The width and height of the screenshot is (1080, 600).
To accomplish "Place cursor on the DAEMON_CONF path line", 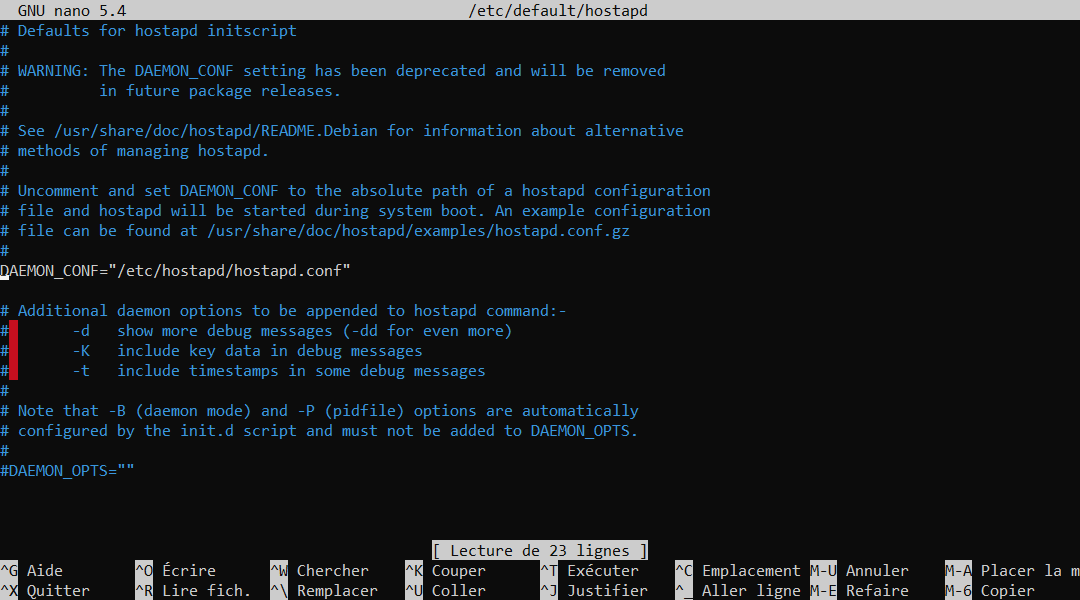I will (176, 271).
